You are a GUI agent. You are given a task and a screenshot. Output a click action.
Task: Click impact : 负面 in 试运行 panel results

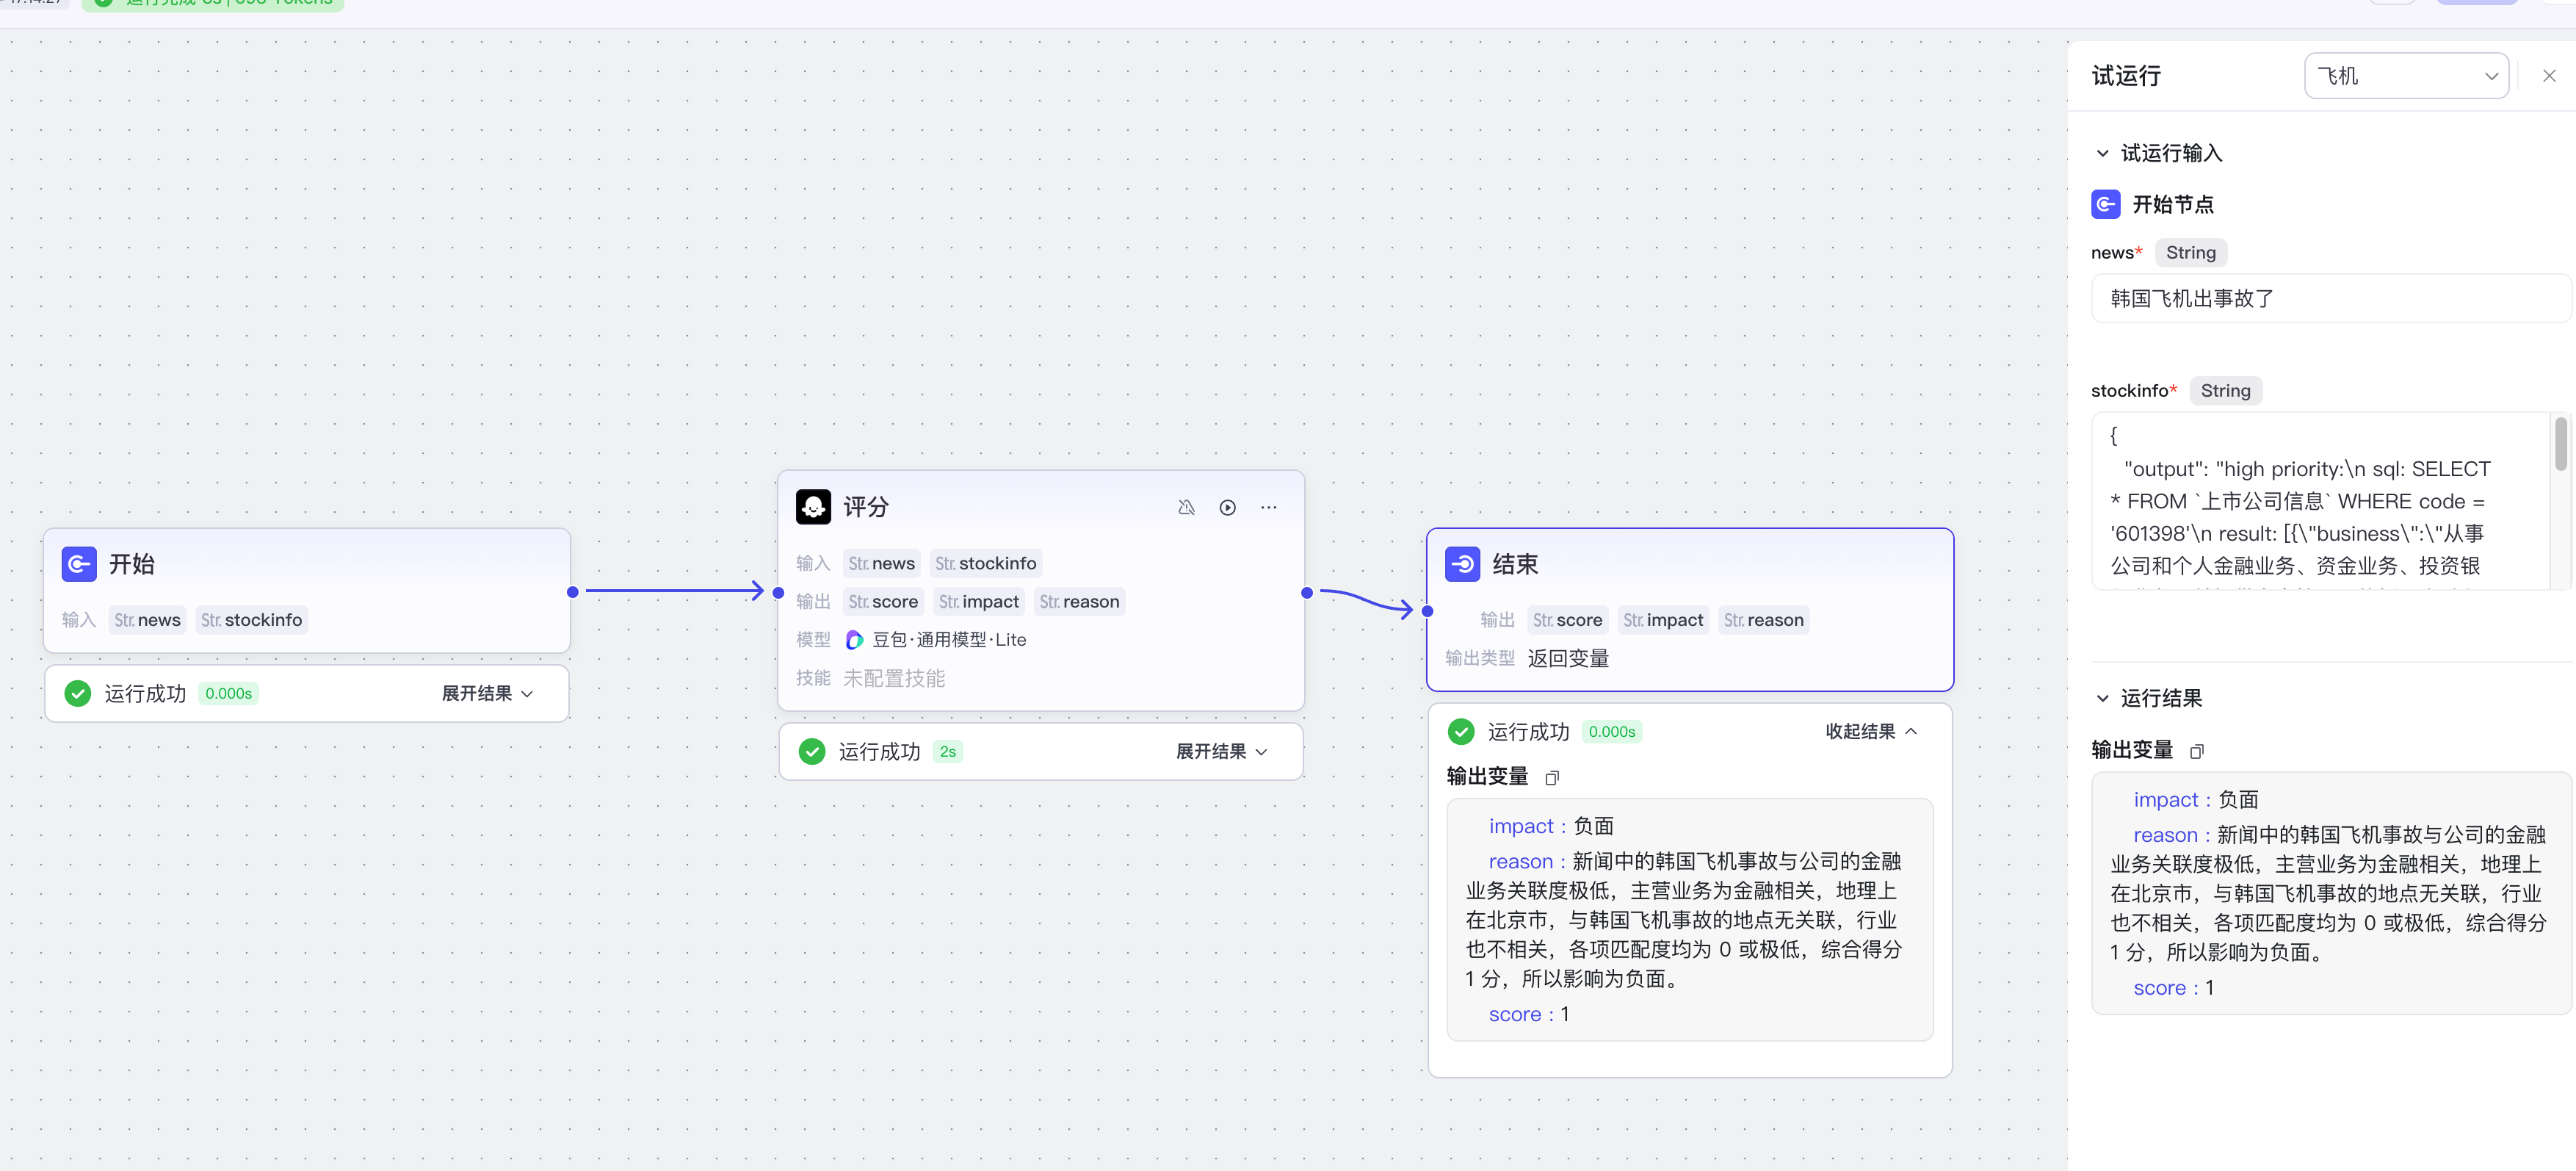[x=2195, y=800]
